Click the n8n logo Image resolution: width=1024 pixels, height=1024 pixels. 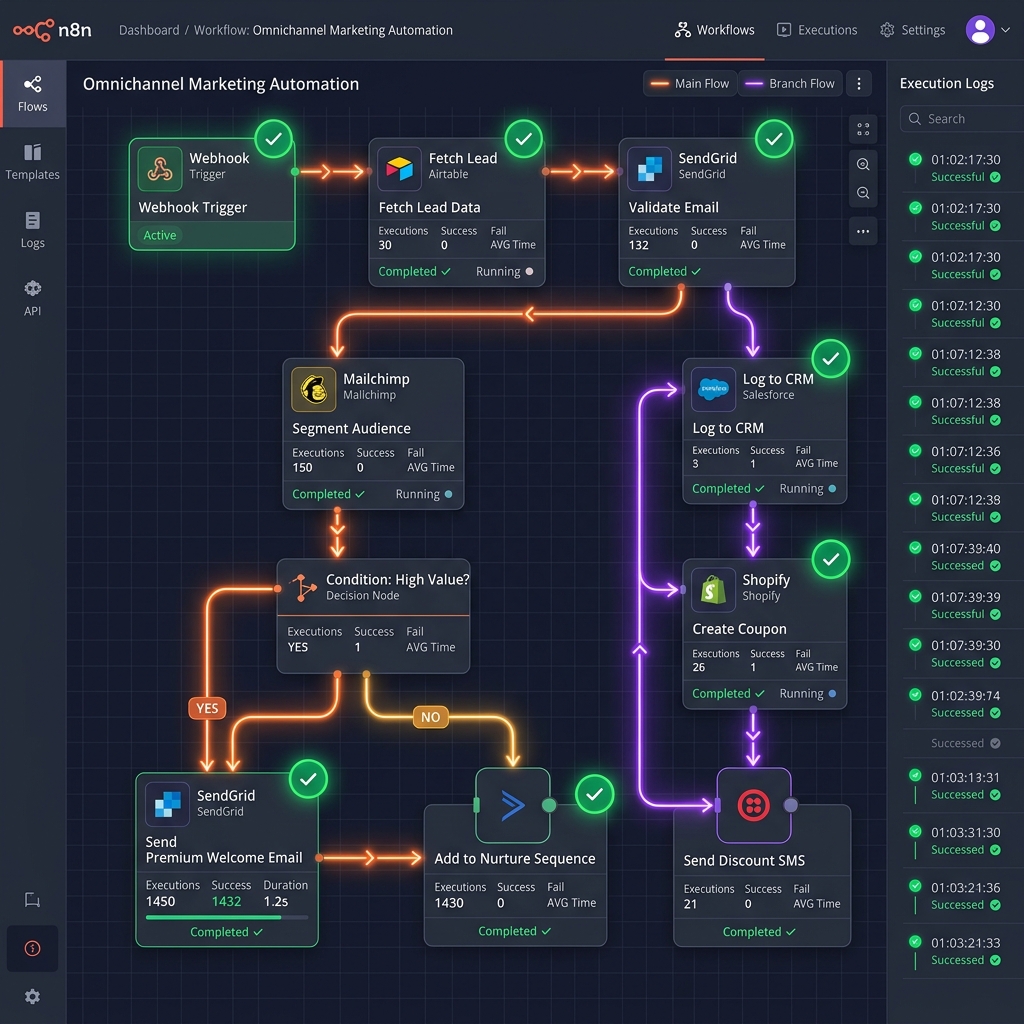coord(52,30)
